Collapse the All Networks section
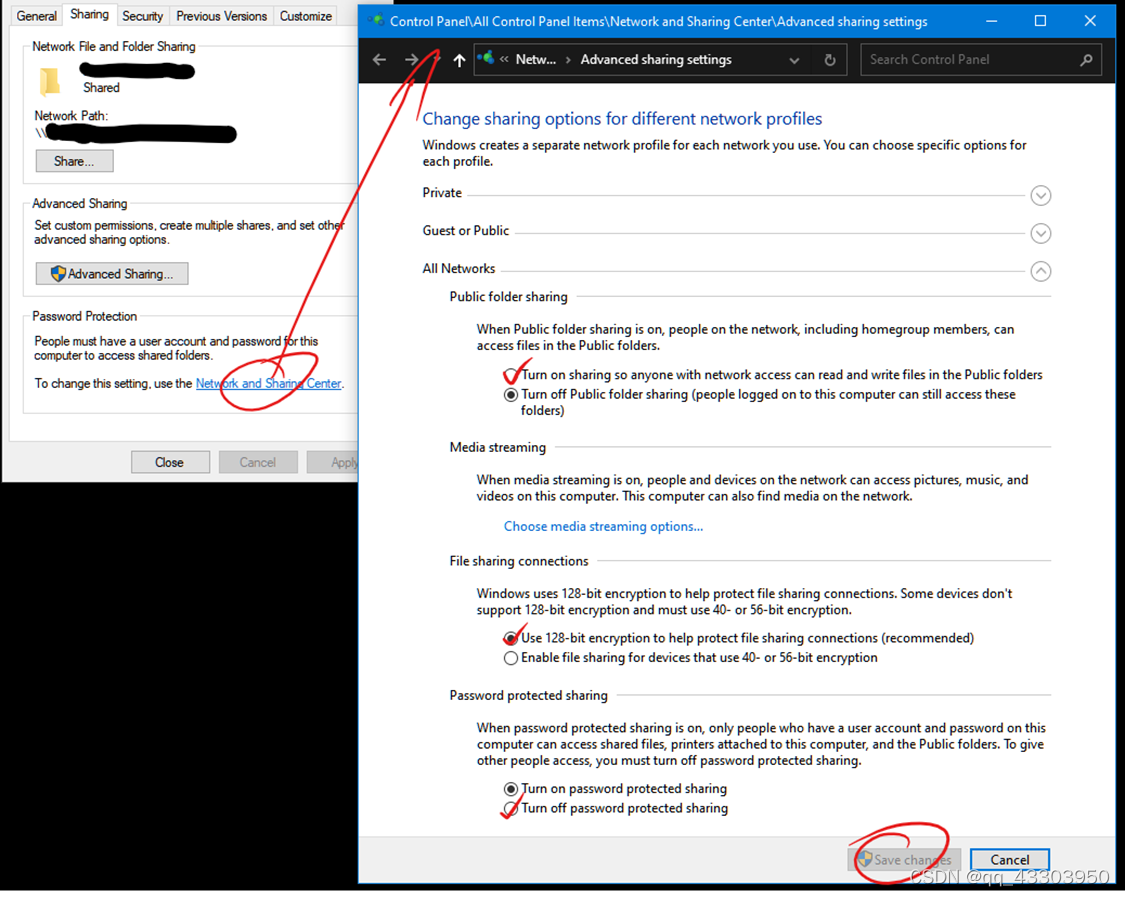This screenshot has height=897, width=1125. point(1040,271)
